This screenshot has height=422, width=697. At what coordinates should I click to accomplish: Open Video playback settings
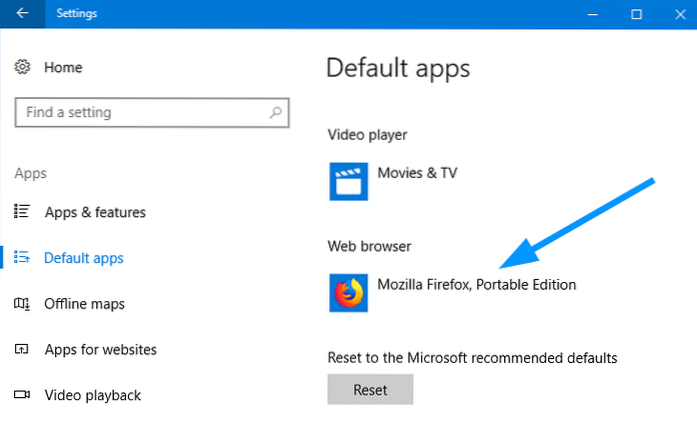[x=92, y=395]
